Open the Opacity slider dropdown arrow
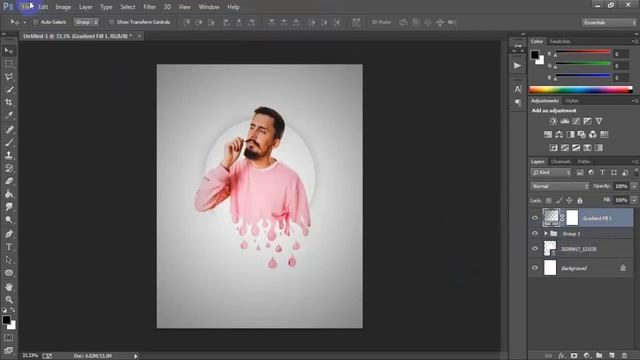The image size is (640, 360). coord(634,186)
